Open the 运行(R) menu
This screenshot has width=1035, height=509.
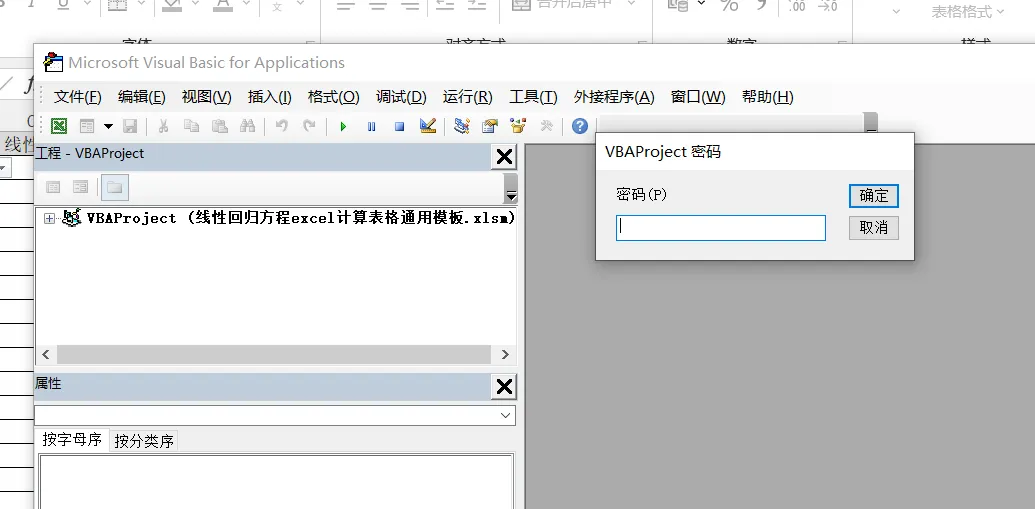coord(467,97)
